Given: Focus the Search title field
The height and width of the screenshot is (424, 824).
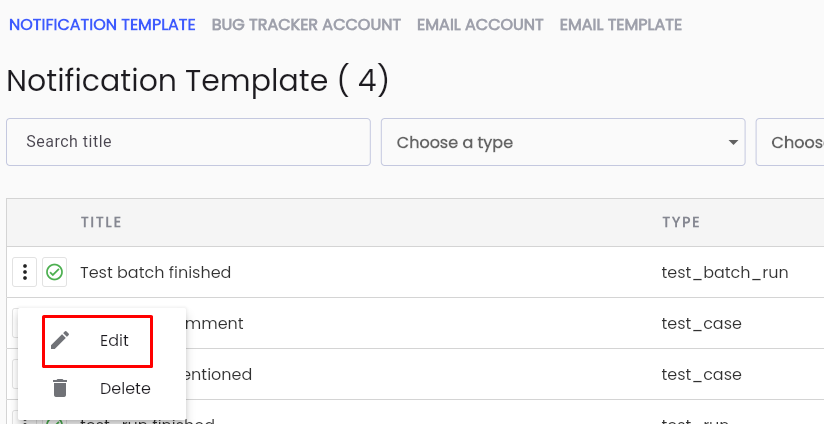Looking at the screenshot, I should tap(188, 142).
